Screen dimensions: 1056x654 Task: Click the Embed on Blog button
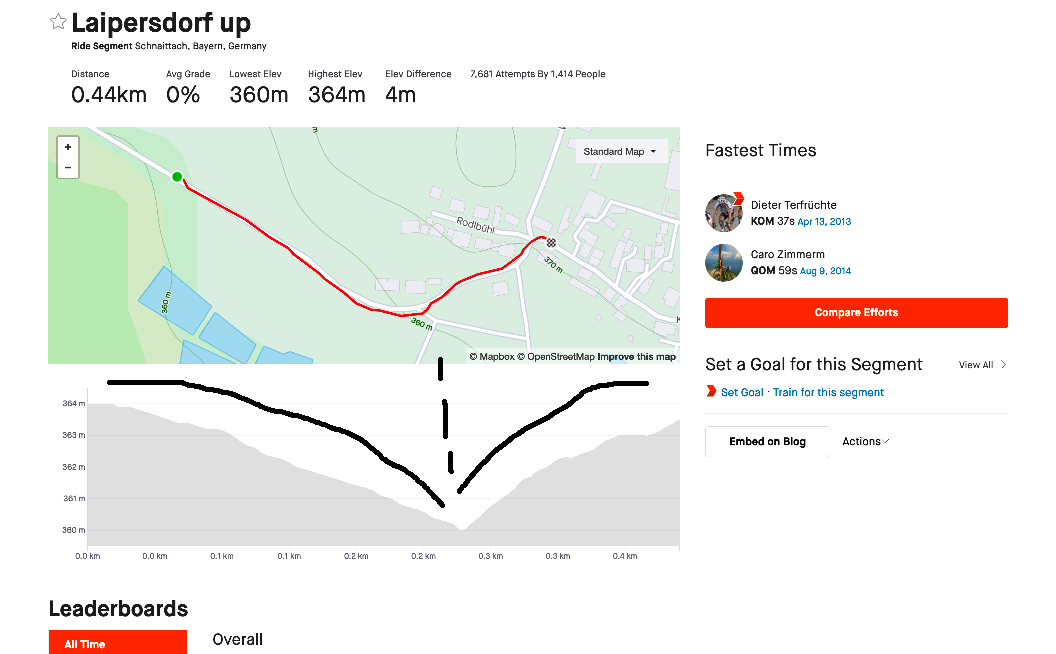click(x=767, y=442)
